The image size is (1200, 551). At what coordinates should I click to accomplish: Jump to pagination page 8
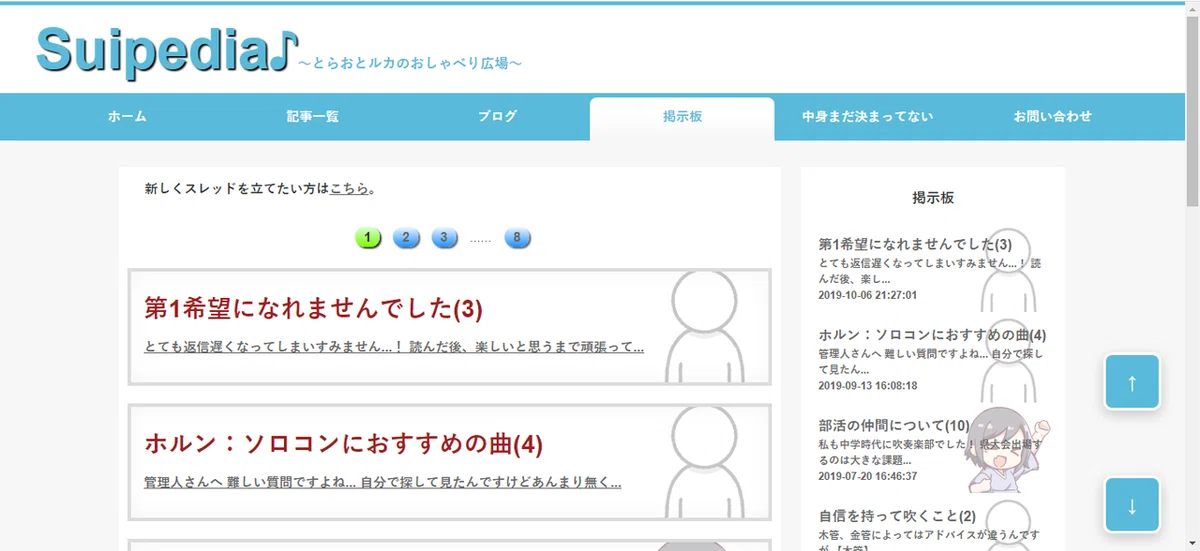pos(517,238)
